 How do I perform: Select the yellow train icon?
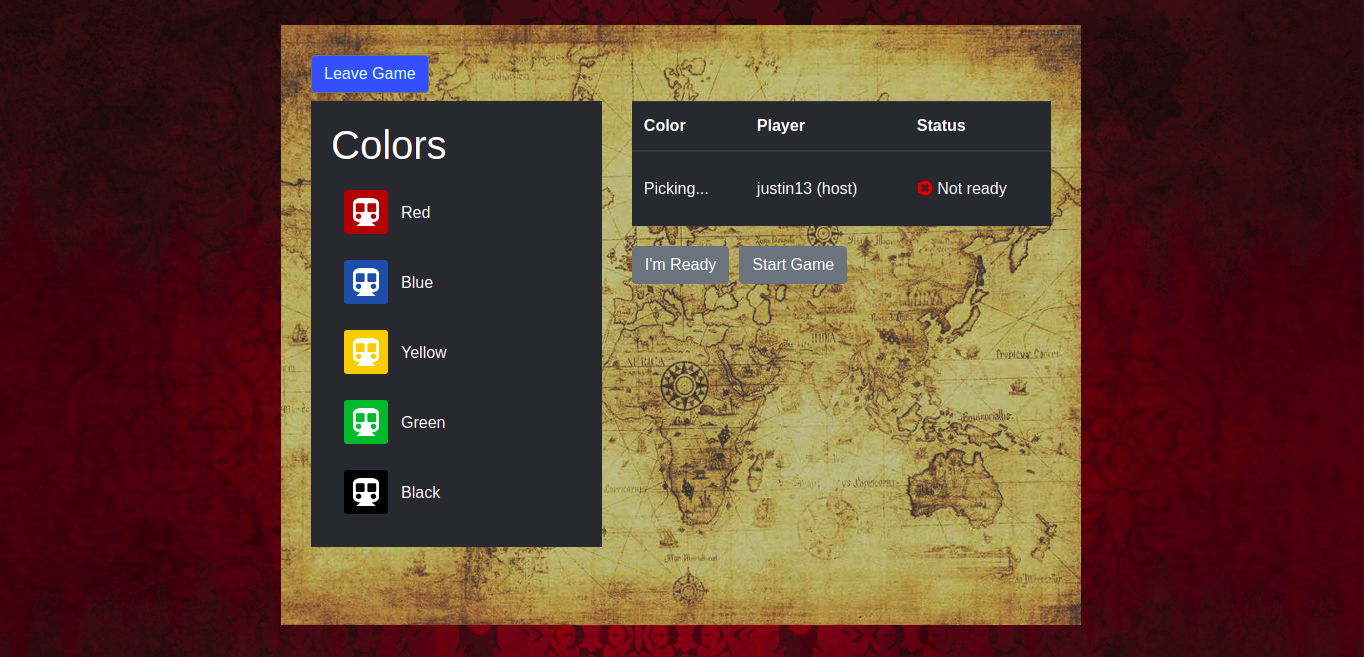tap(366, 352)
